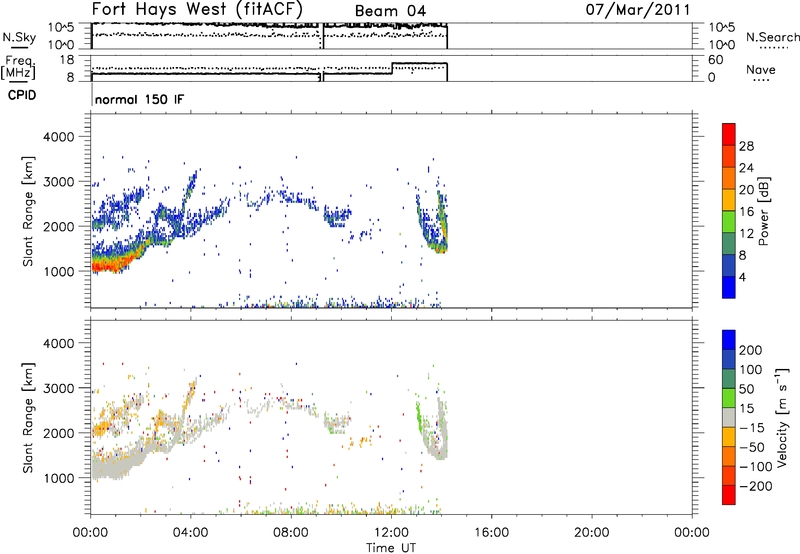
Task: Click the "CPID" label
Action: click(22, 95)
